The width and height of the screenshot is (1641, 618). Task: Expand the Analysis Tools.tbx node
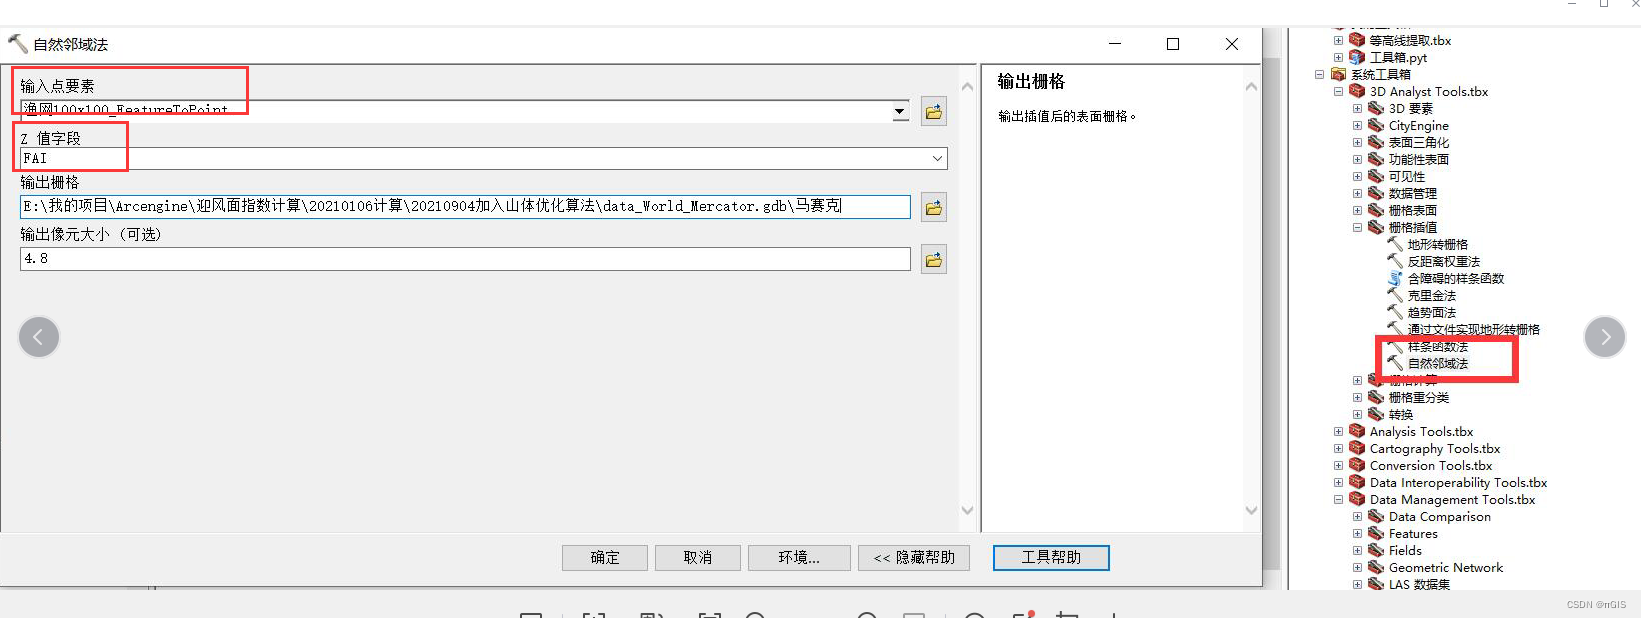[1338, 432]
